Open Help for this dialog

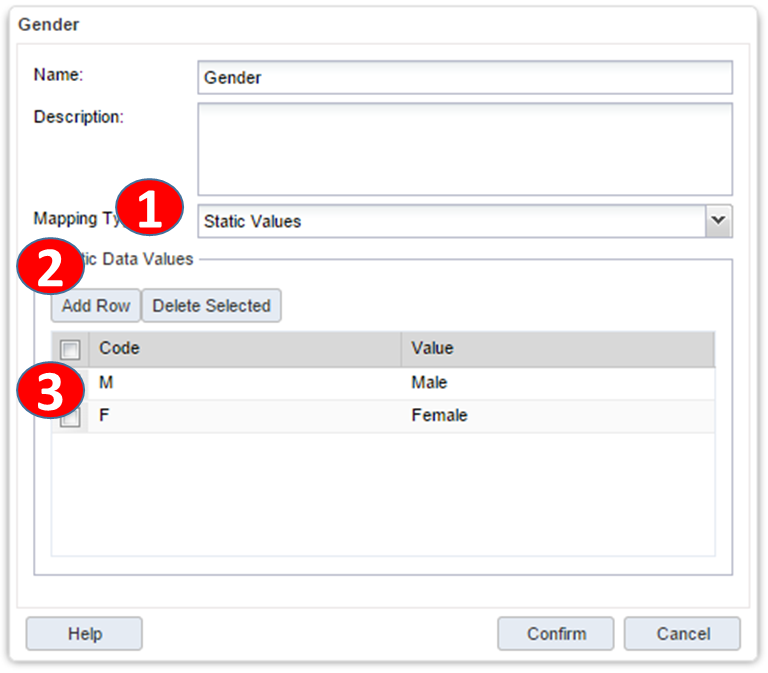click(x=84, y=633)
